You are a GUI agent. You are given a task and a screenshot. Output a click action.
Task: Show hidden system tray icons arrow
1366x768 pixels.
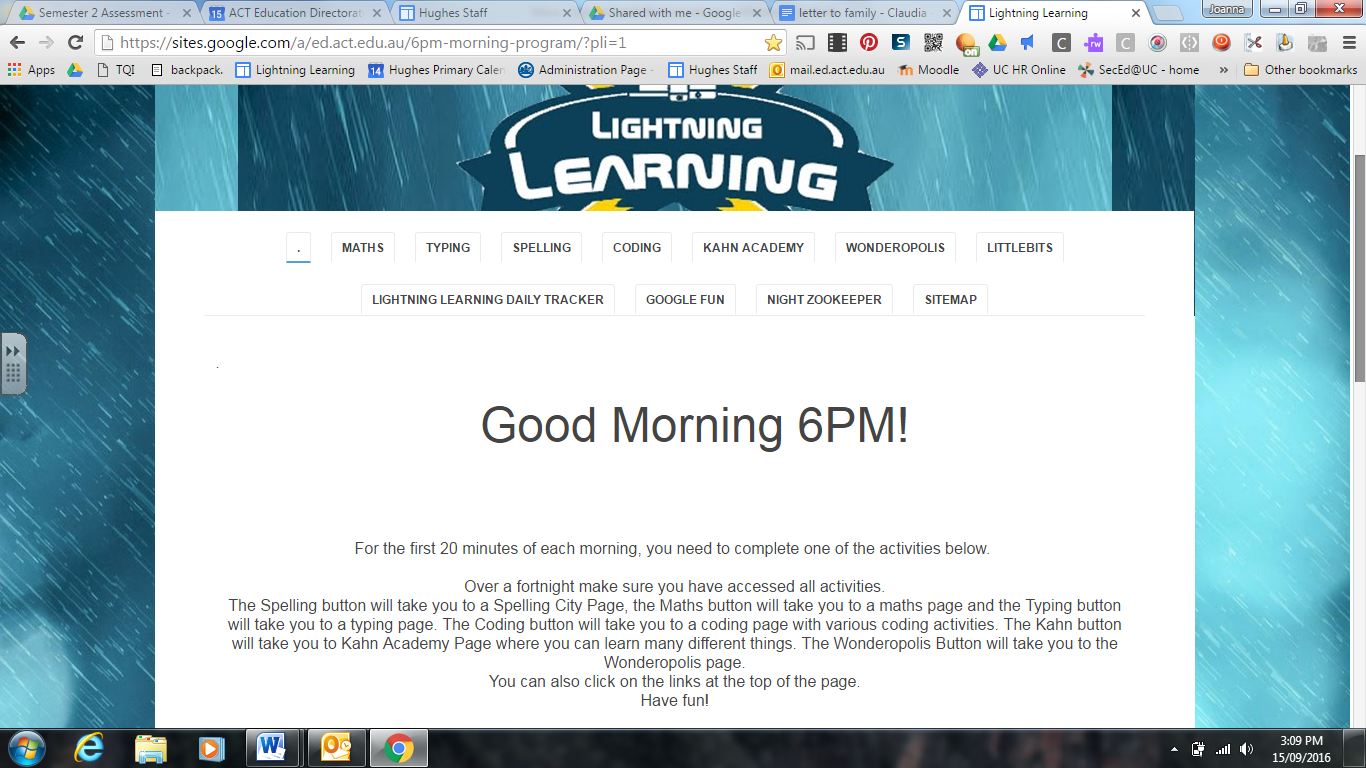[1174, 749]
